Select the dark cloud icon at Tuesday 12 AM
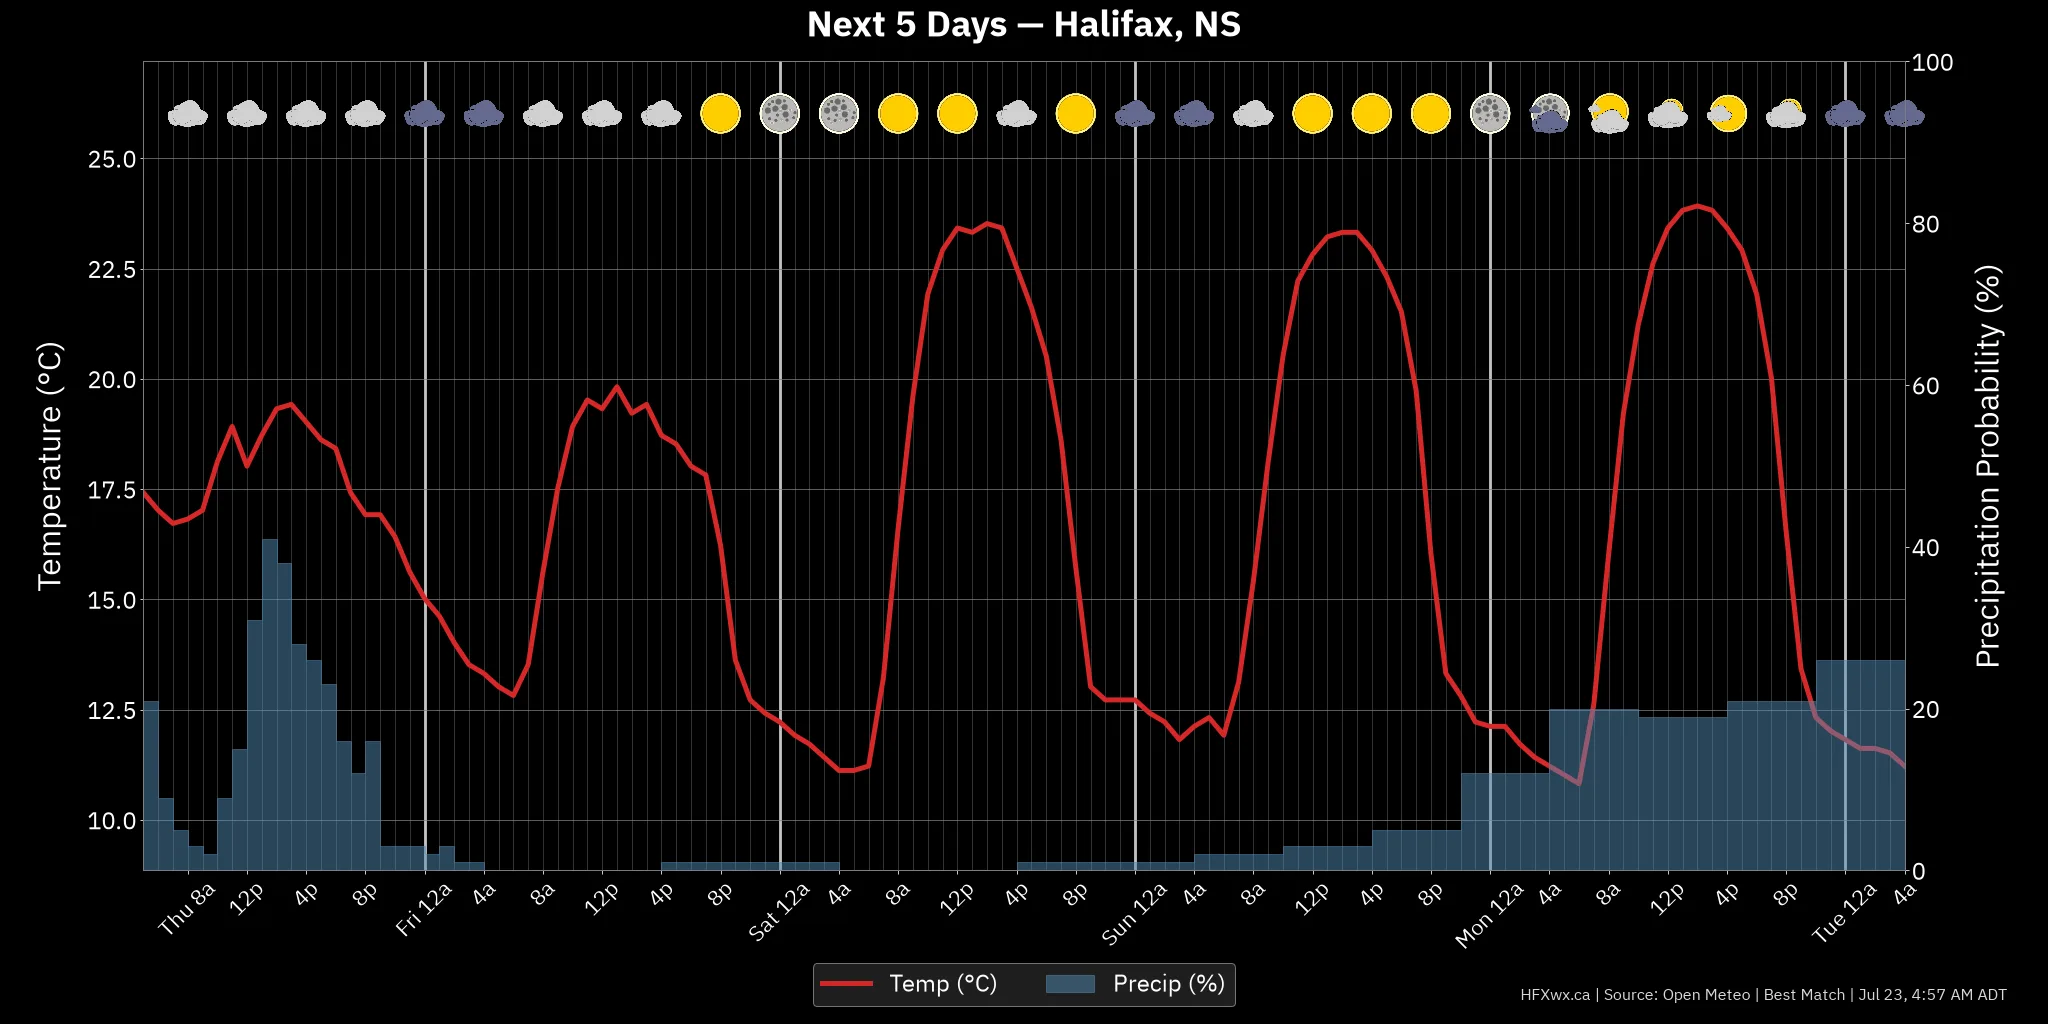The width and height of the screenshot is (2048, 1024). tap(1845, 114)
